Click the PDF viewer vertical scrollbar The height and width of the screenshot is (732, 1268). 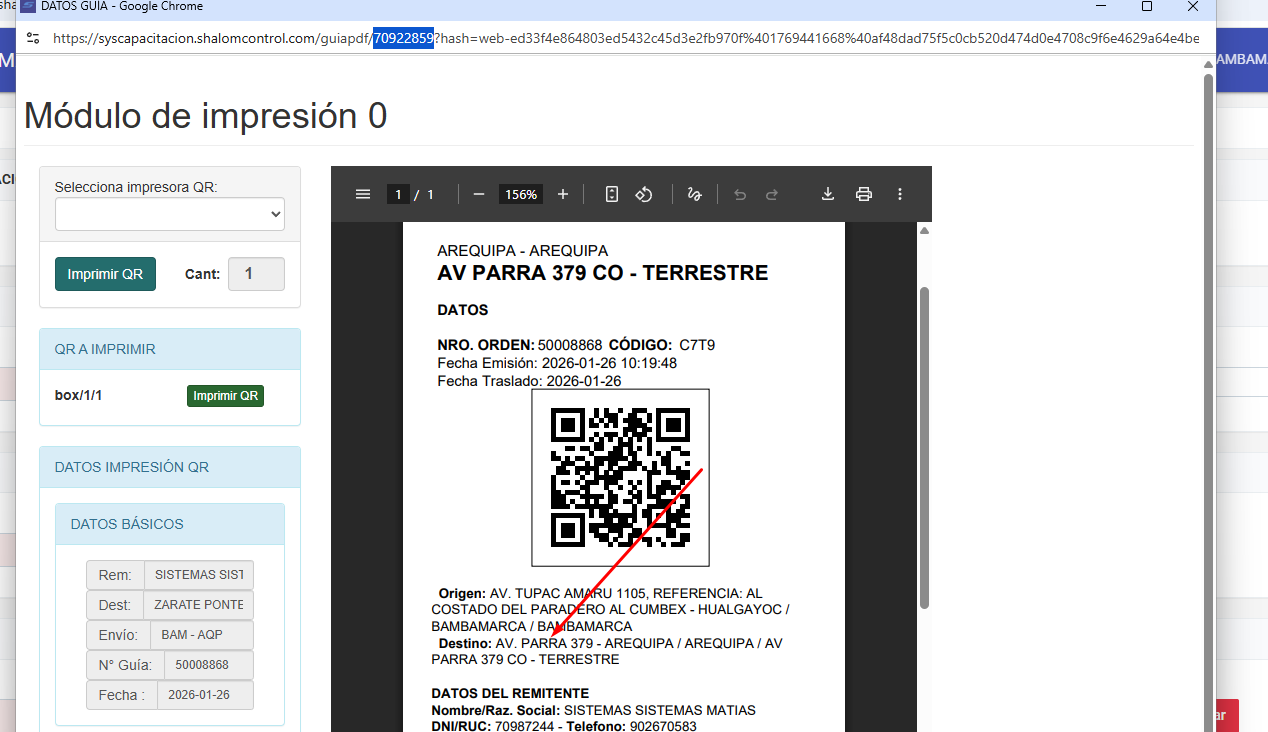tap(924, 450)
